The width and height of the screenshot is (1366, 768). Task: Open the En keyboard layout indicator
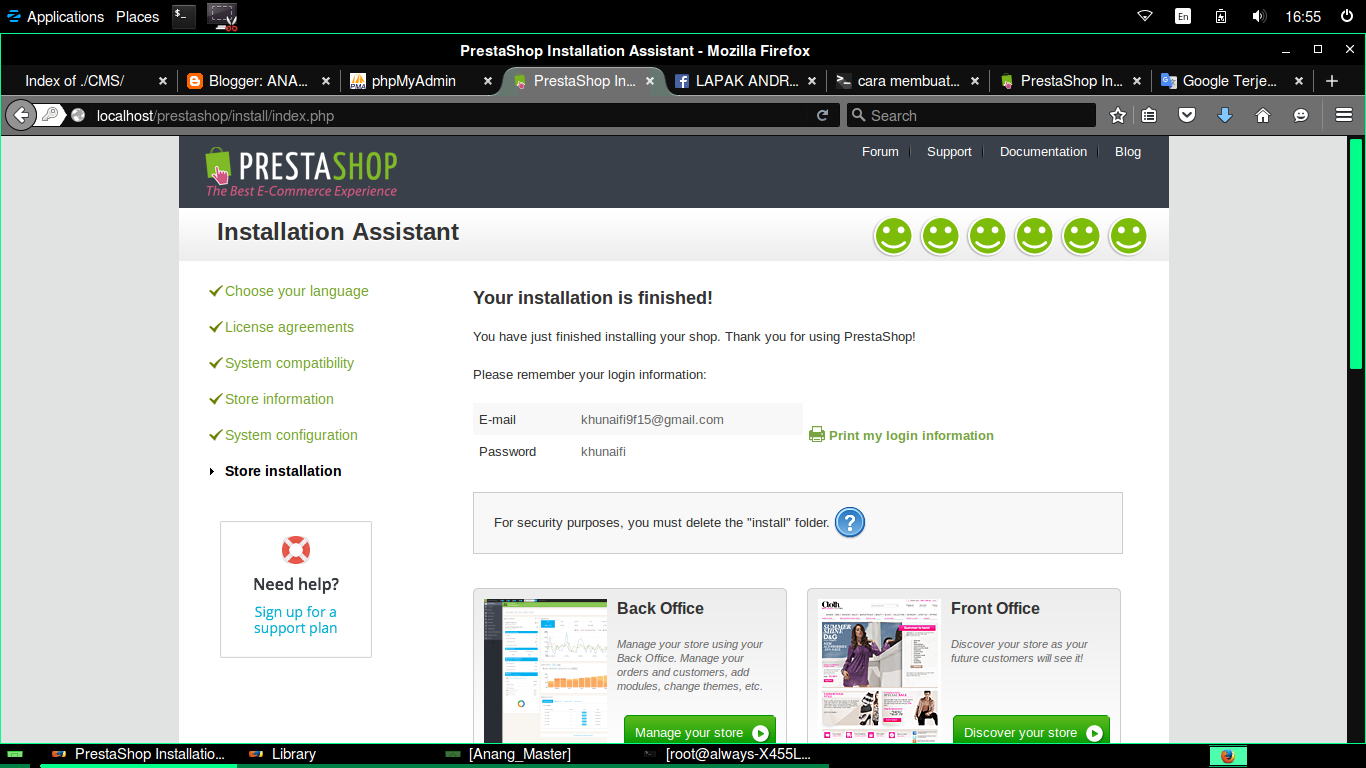(1183, 16)
